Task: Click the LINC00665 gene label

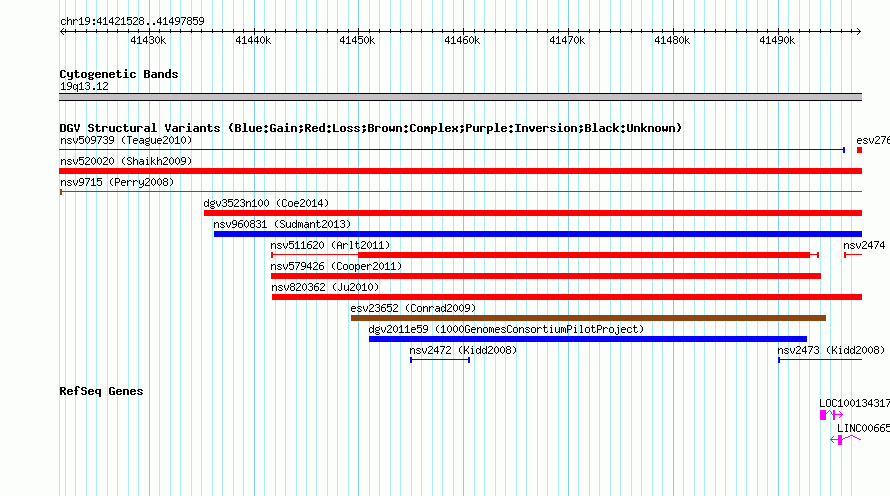Action: [x=863, y=428]
